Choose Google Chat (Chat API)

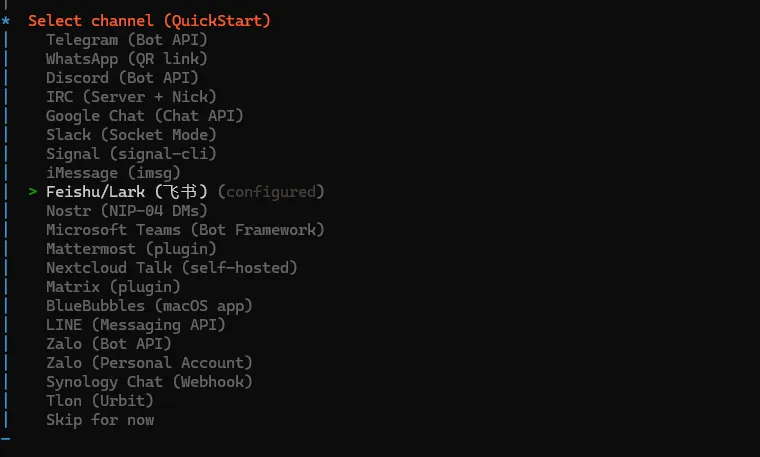145,116
